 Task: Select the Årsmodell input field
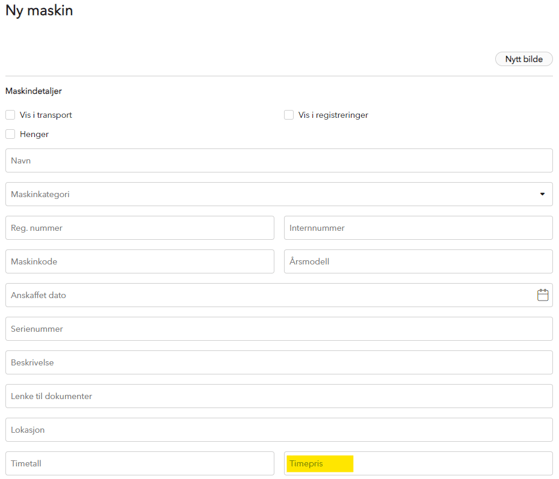point(418,262)
